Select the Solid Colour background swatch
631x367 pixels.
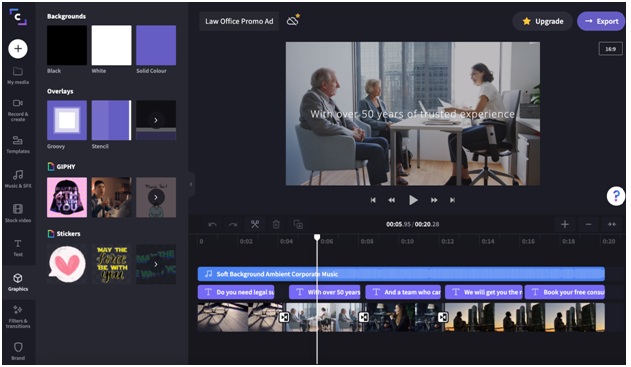(x=156, y=45)
